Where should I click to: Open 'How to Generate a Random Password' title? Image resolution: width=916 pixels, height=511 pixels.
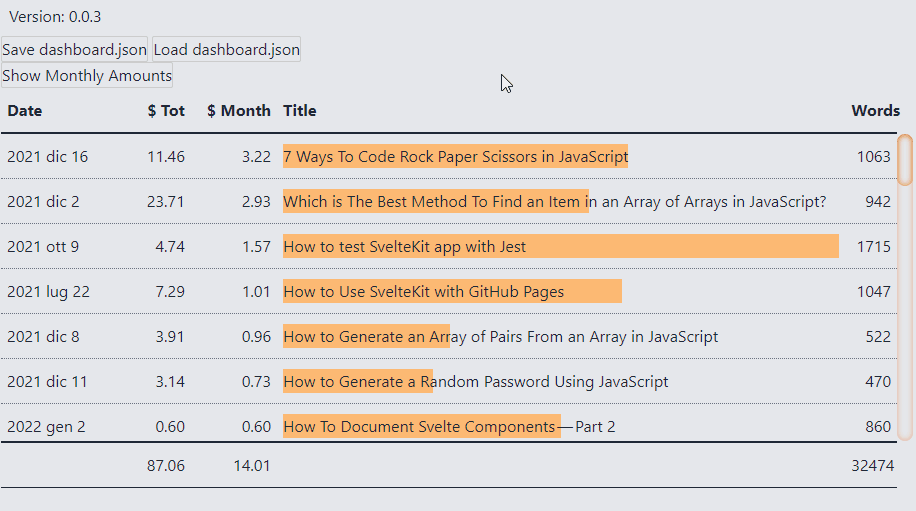pyautogui.click(x=476, y=381)
